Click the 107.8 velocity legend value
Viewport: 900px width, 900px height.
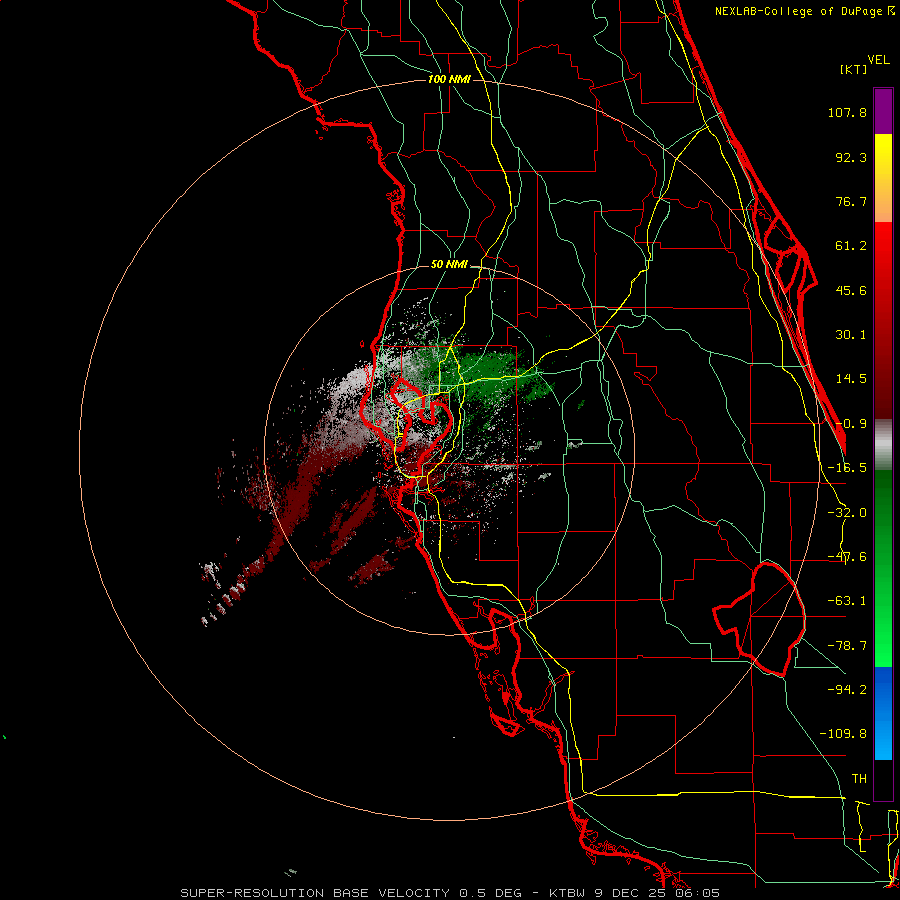coord(847,112)
